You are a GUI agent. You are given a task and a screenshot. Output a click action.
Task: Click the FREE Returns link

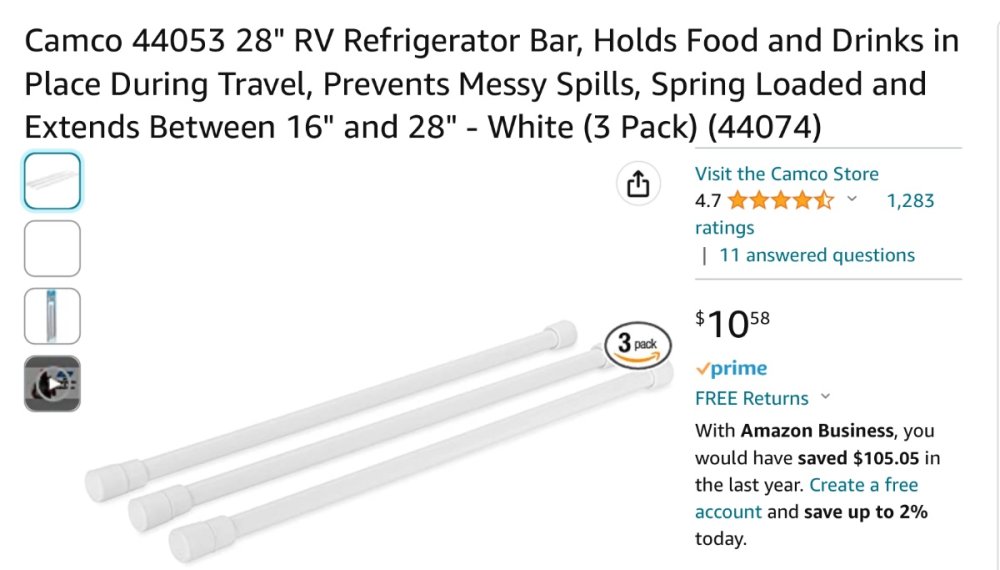point(751,398)
